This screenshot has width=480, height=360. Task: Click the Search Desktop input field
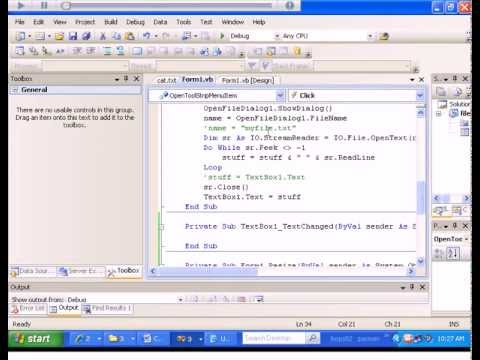coord(273,339)
